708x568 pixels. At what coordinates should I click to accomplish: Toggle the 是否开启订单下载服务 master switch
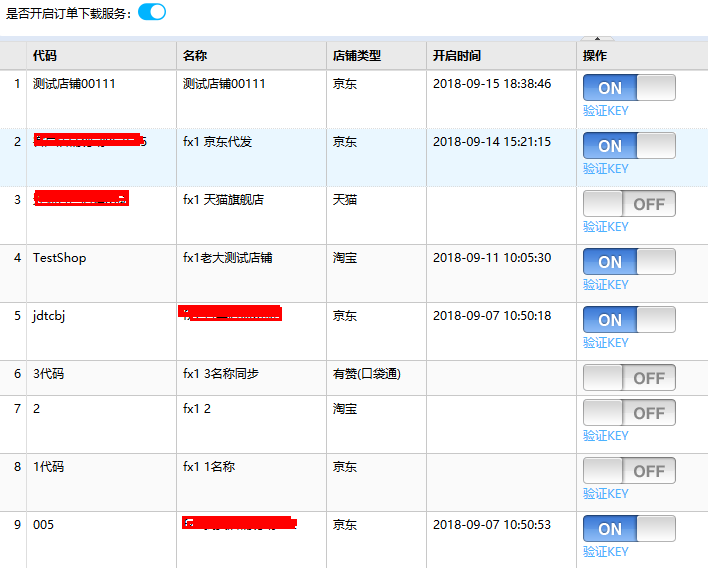152,12
